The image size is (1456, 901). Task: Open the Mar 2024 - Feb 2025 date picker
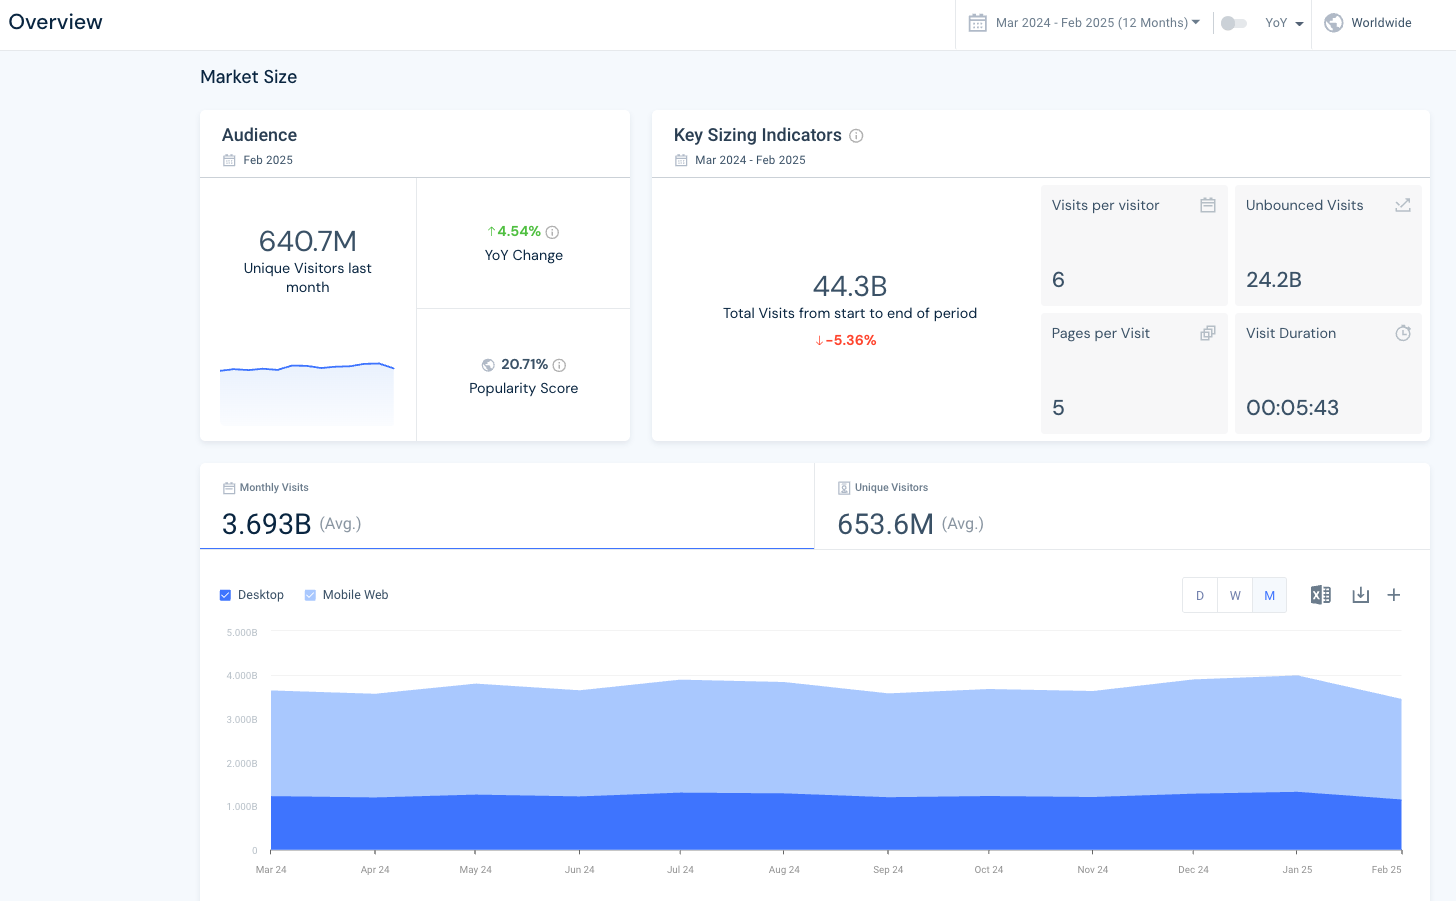[x=1085, y=22]
